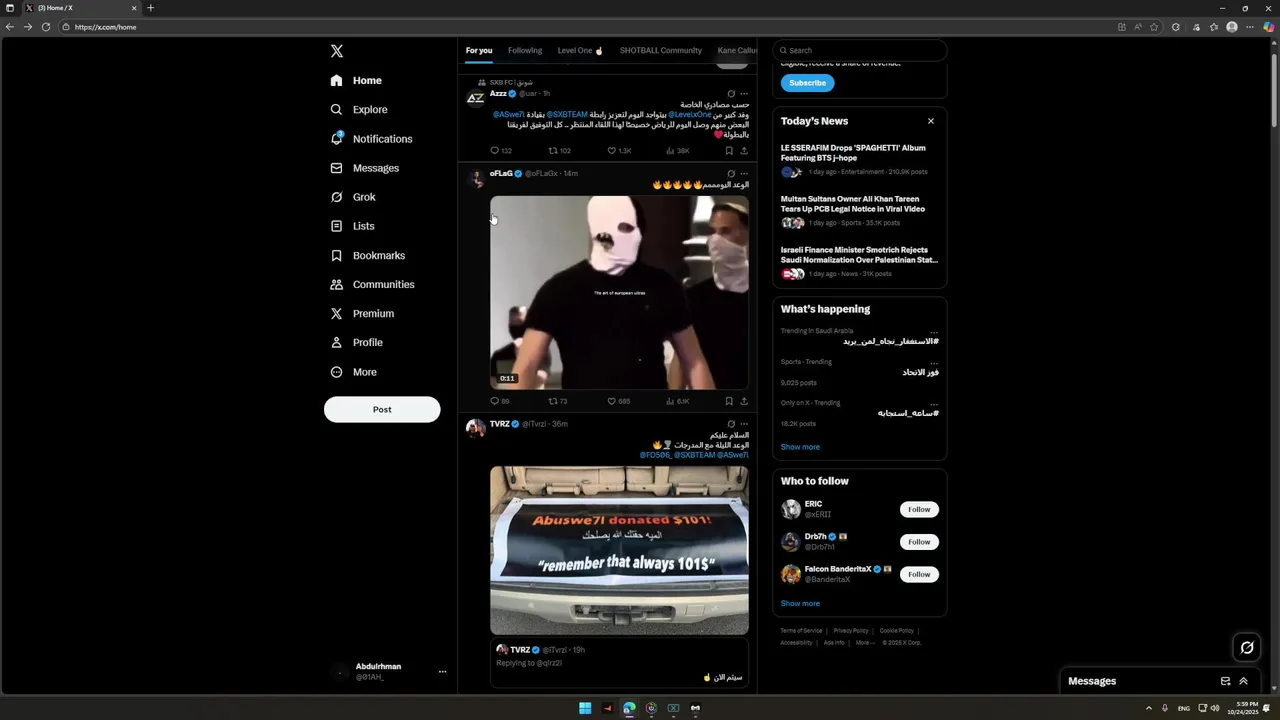The image size is (1280, 720).
Task: Follow Falcon BanderitaX
Action: pos(919,574)
